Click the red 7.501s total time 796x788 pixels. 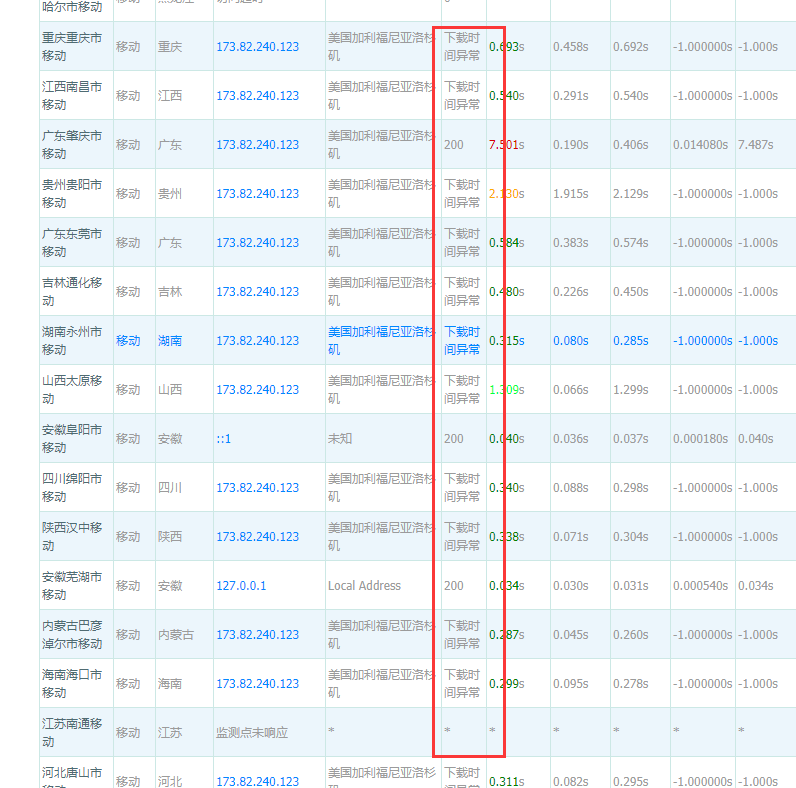tap(507, 145)
